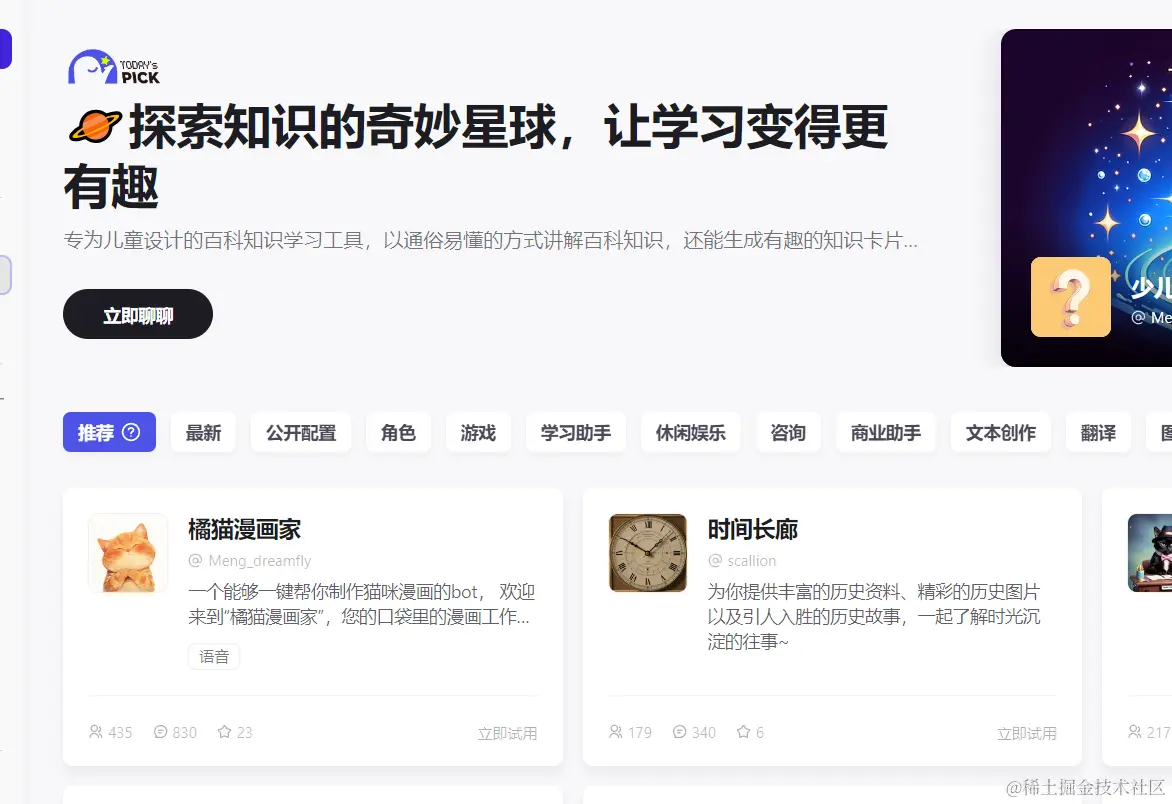The width and height of the screenshot is (1172, 804).
Task: Open the 学习助手 category tab
Action: coord(576,432)
